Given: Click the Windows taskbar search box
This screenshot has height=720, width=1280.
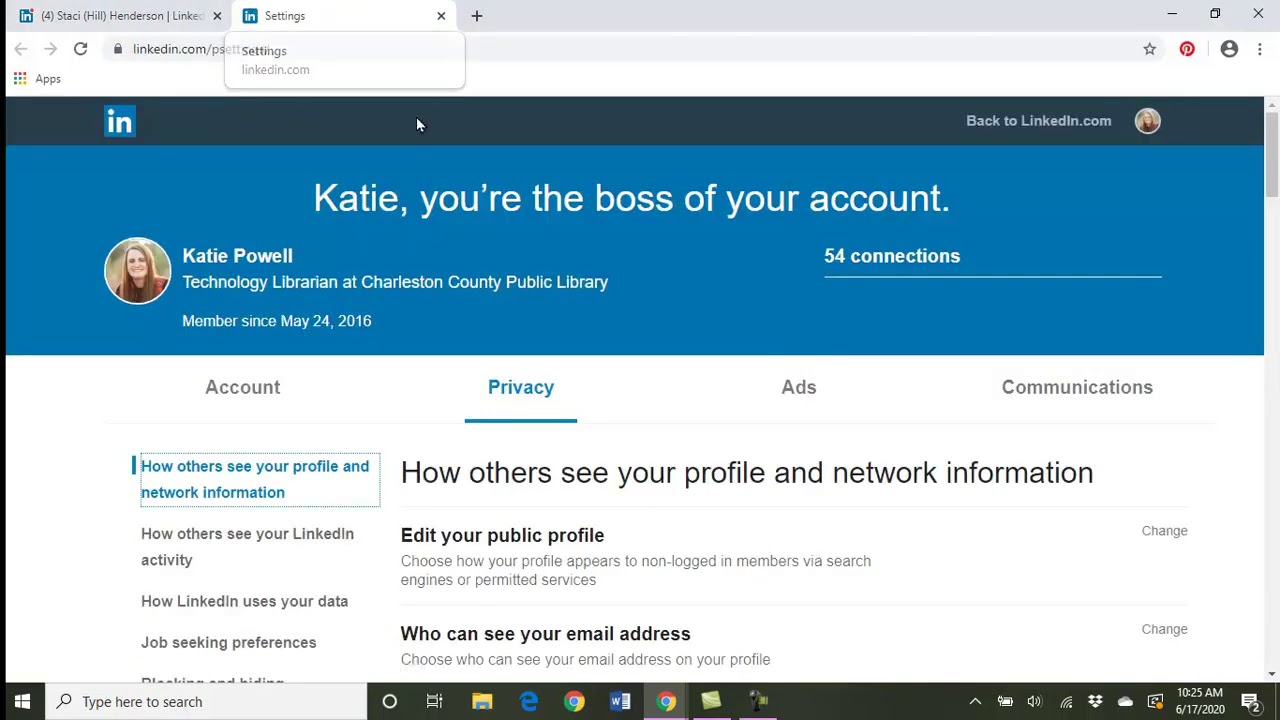Looking at the screenshot, I should click(207, 702).
